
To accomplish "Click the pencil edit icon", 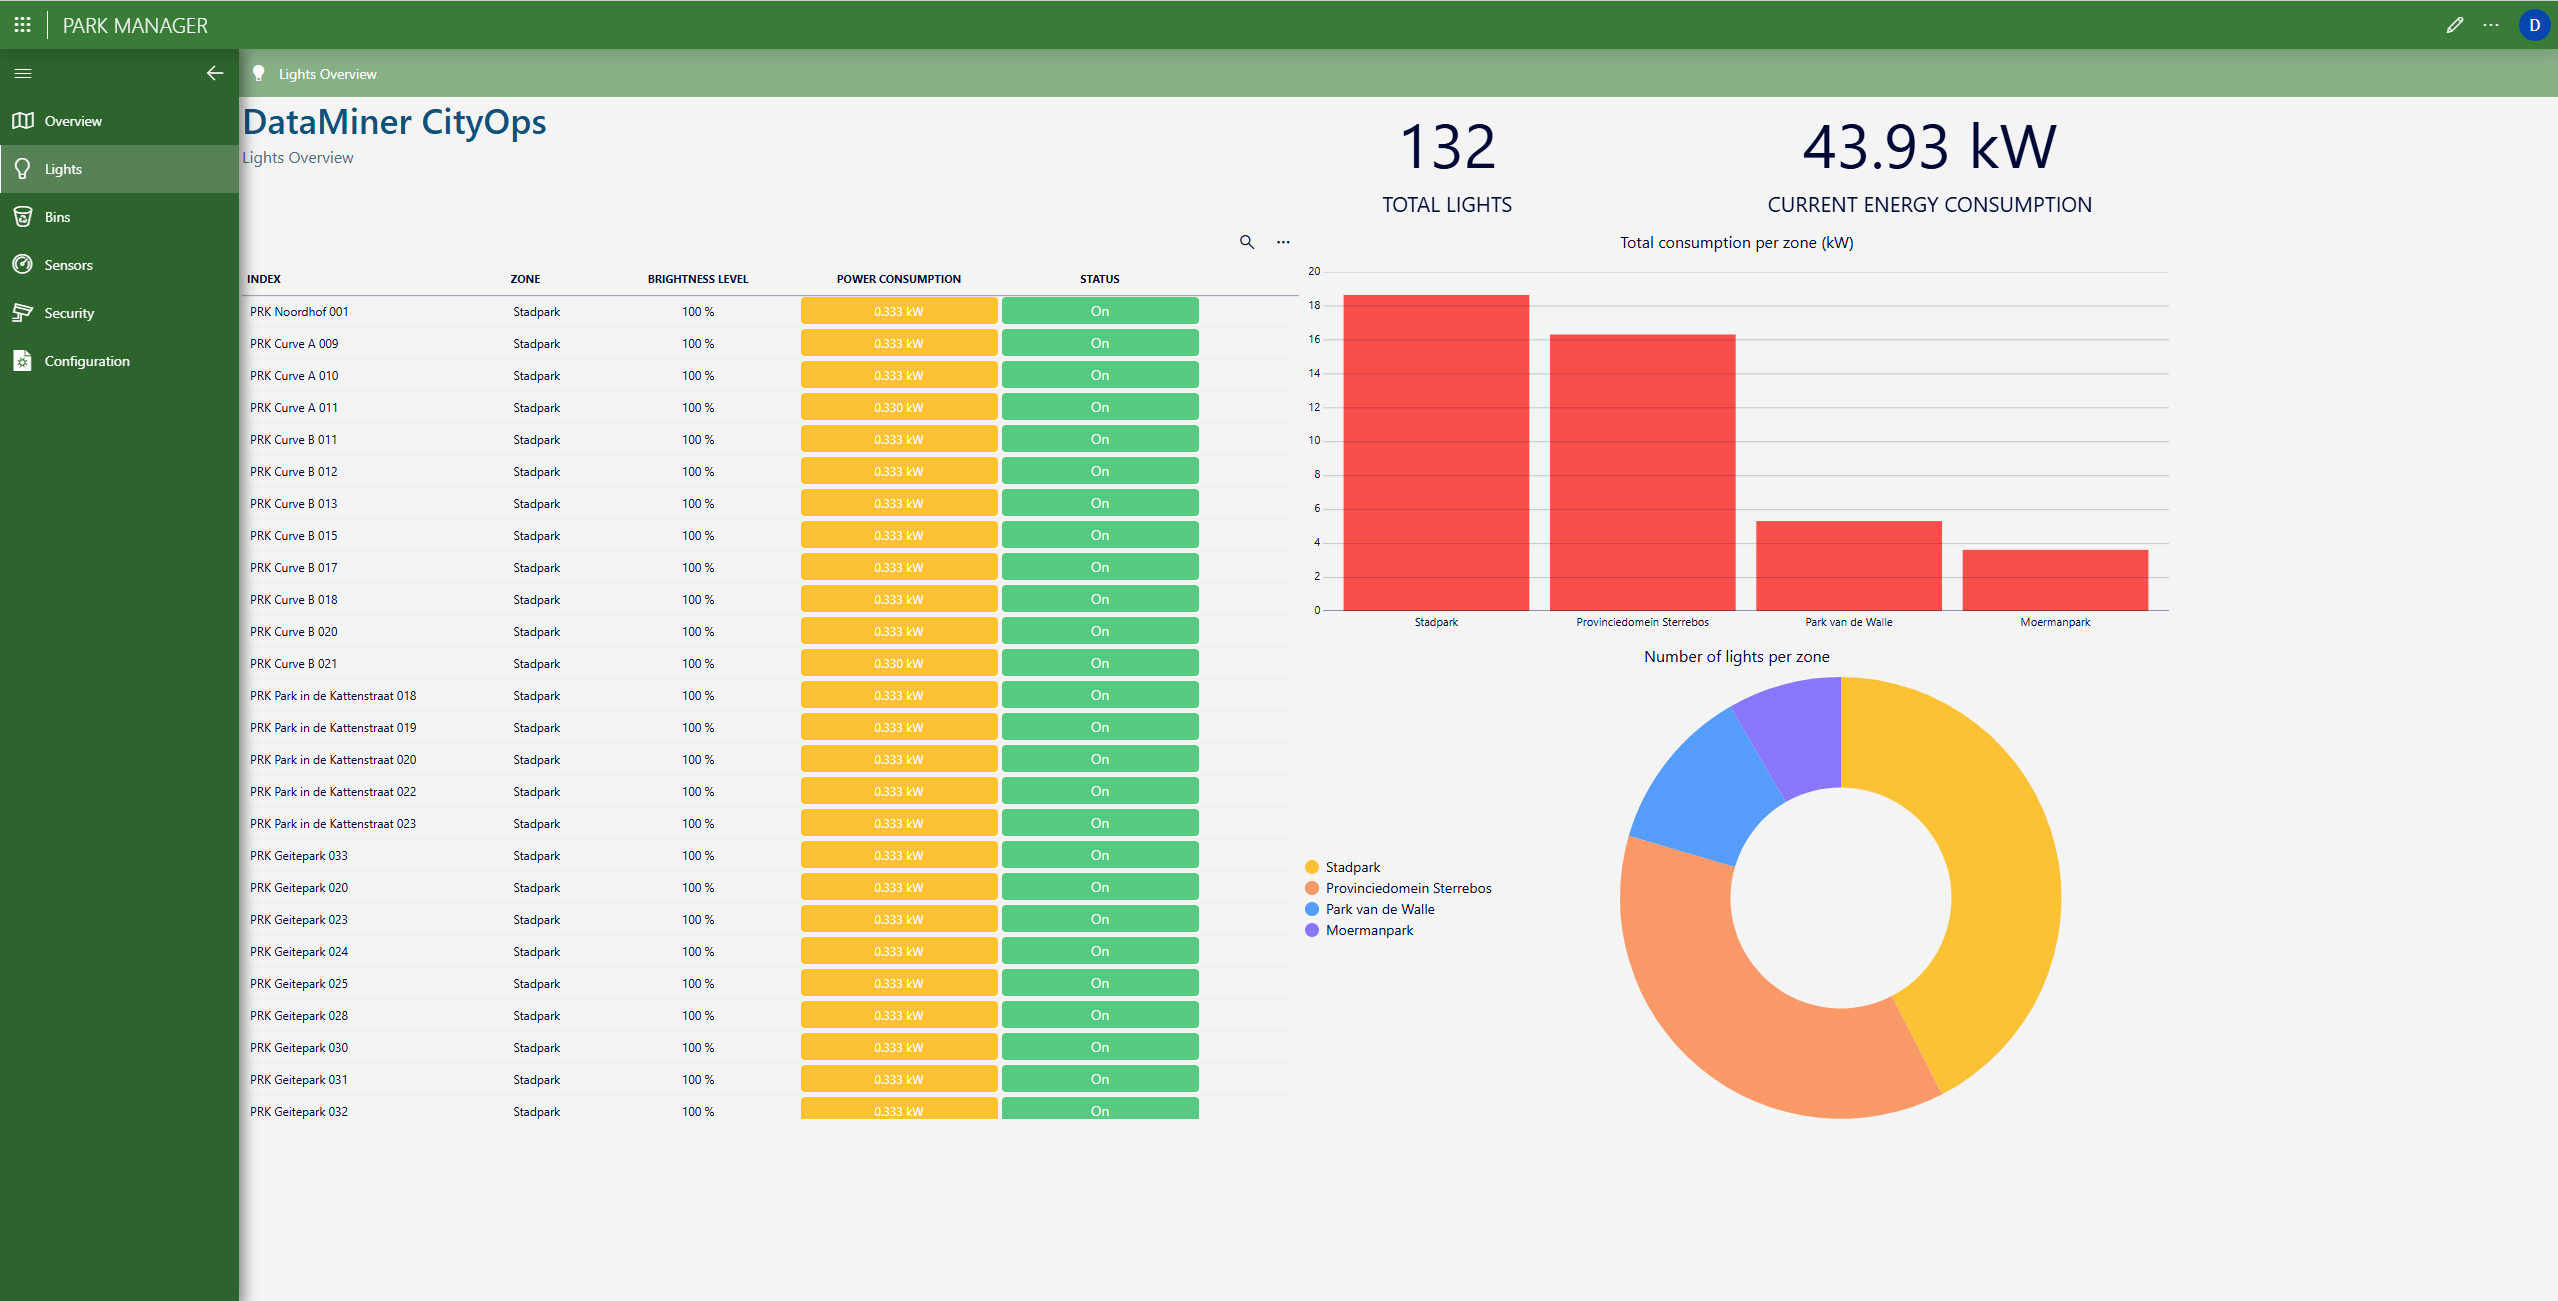I will pos(2454,25).
